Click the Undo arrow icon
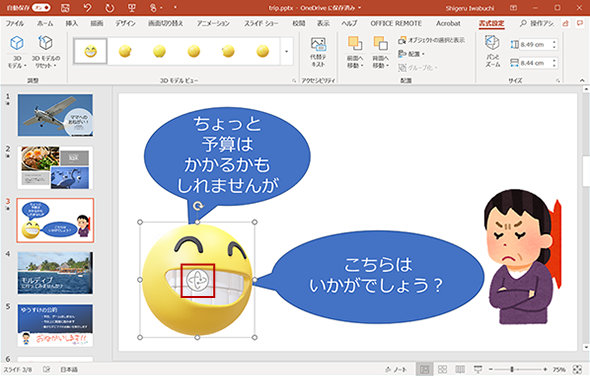Viewport: 590px width, 376px height. (87, 8)
